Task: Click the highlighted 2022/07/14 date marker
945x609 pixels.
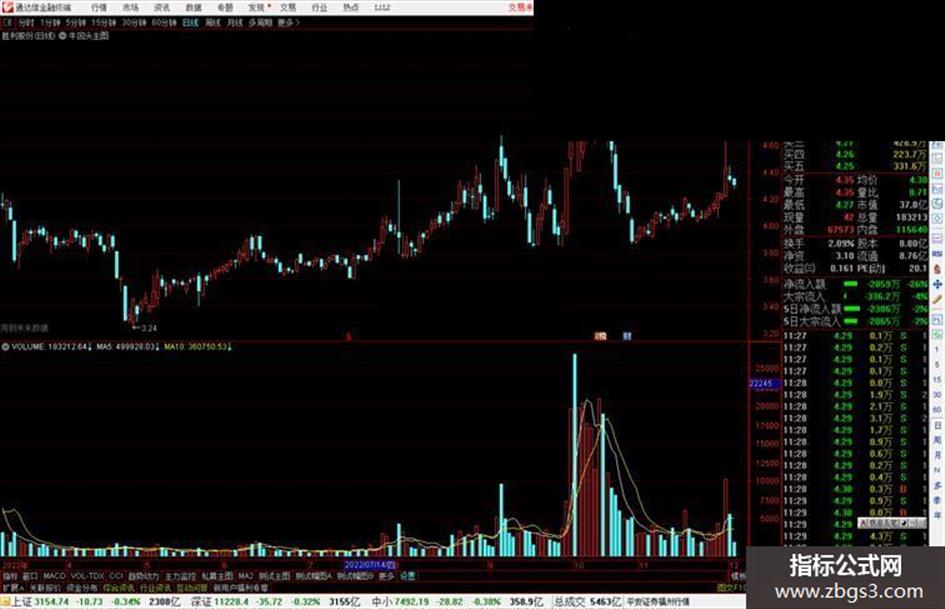Action: pyautogui.click(x=369, y=565)
